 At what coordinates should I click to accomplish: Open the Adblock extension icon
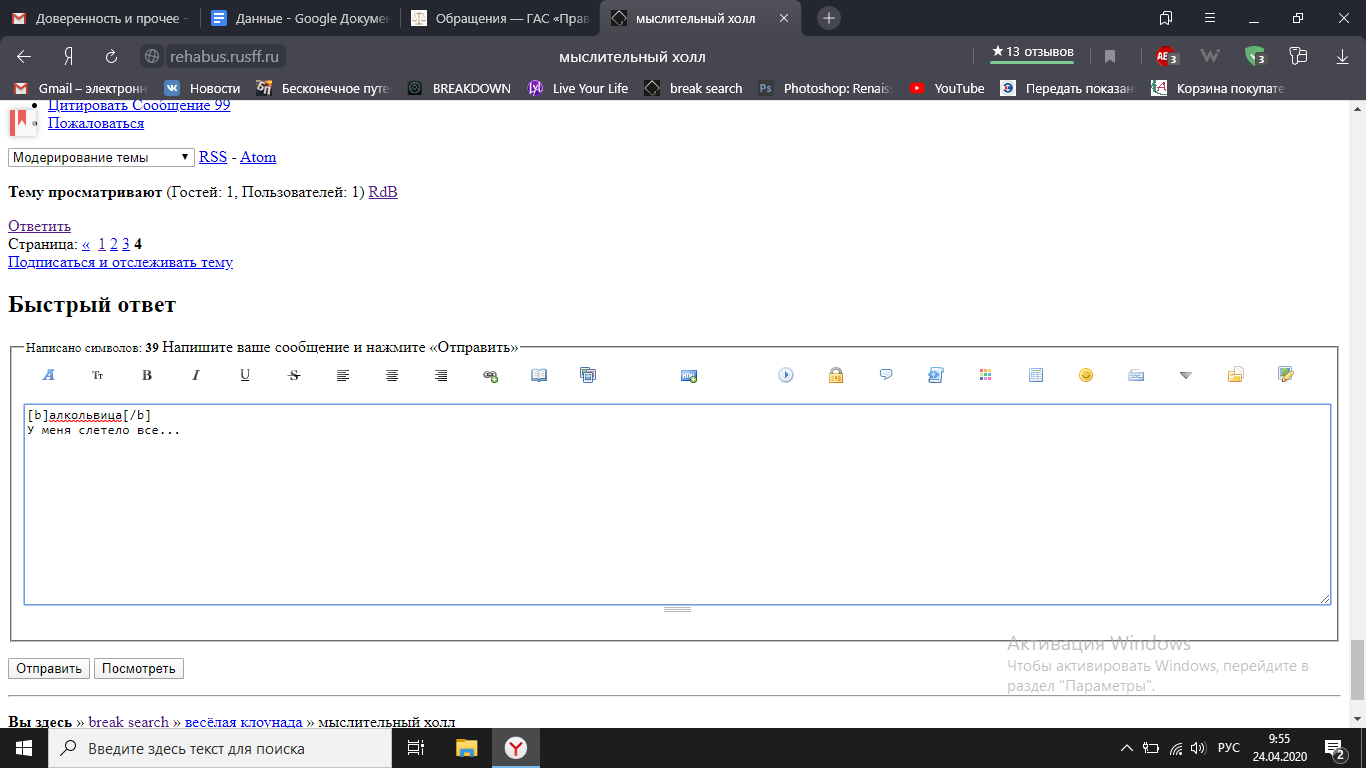pyautogui.click(x=1166, y=57)
